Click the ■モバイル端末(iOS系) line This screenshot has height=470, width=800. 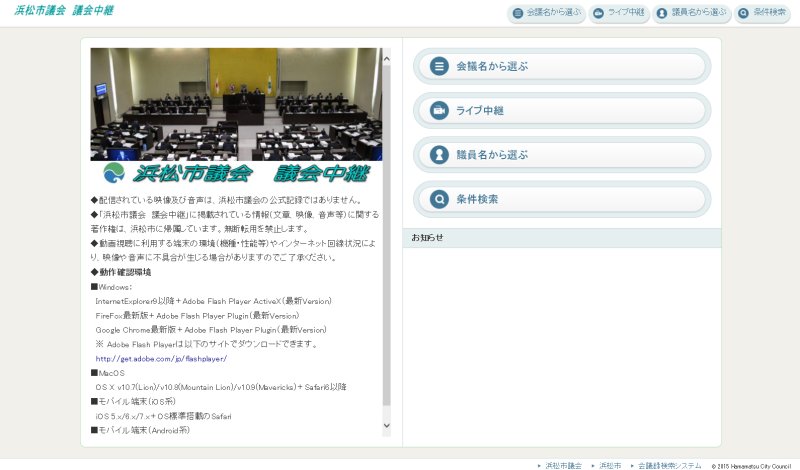pyautogui.click(x=133, y=402)
